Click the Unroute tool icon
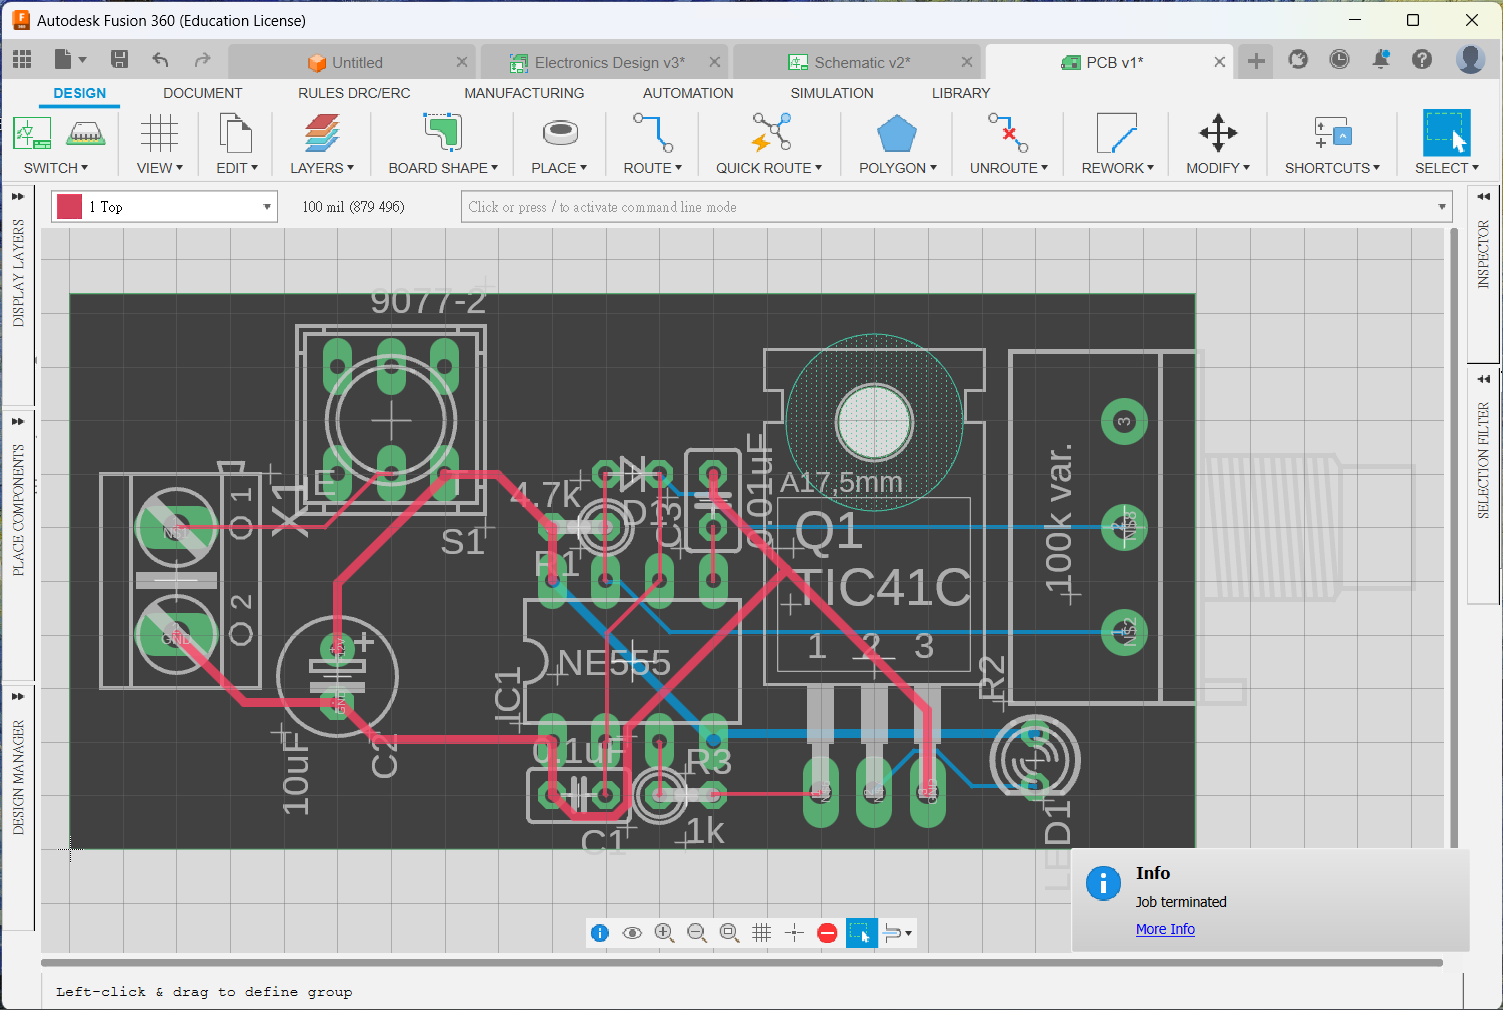The height and width of the screenshot is (1010, 1503). (1008, 133)
